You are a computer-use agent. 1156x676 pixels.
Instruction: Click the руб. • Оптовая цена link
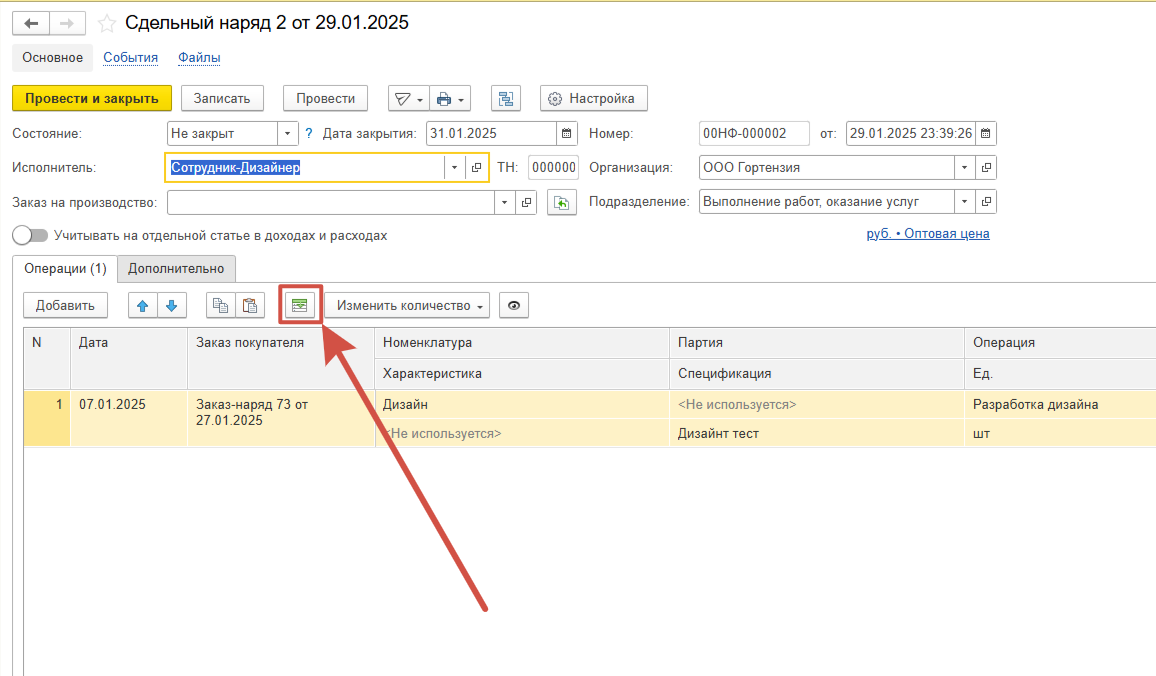[x=927, y=234]
